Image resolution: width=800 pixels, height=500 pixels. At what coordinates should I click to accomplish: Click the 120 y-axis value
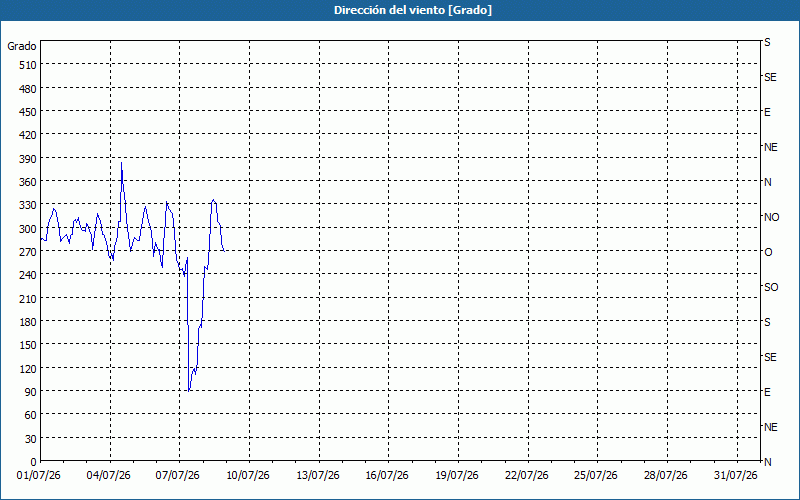pos(28,368)
